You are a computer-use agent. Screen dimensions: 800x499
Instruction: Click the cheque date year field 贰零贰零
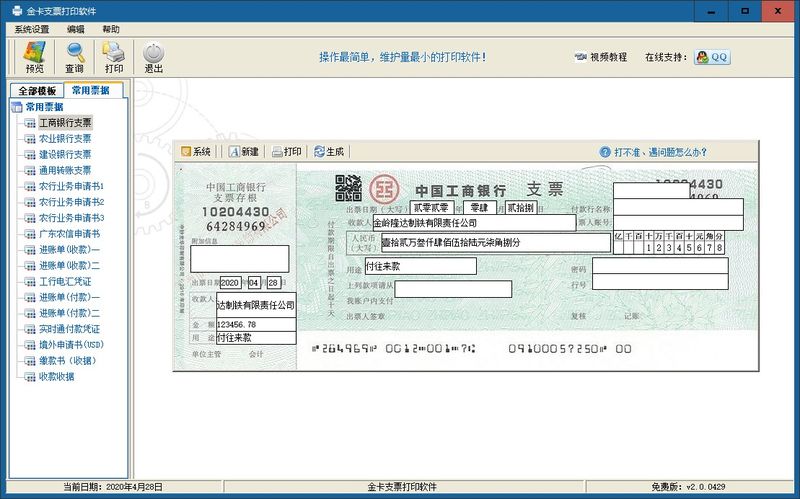point(432,208)
